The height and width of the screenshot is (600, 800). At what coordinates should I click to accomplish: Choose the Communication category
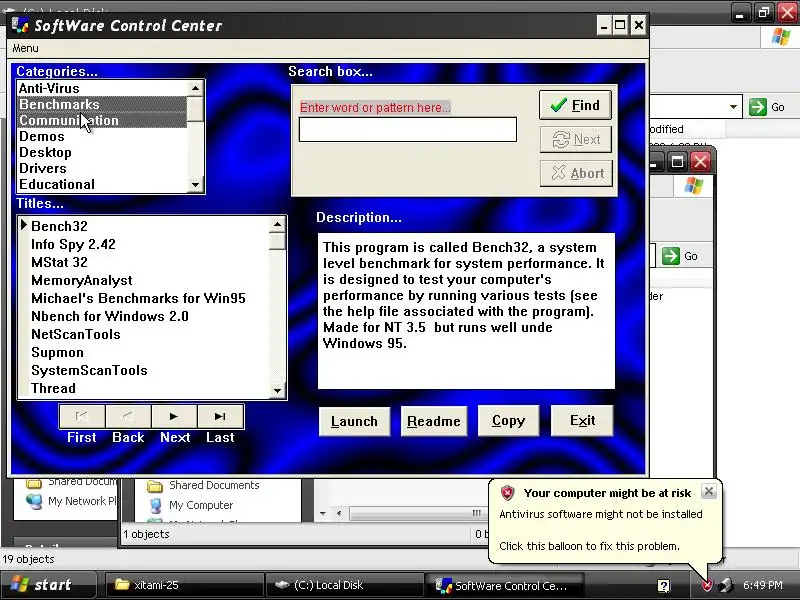click(102, 120)
